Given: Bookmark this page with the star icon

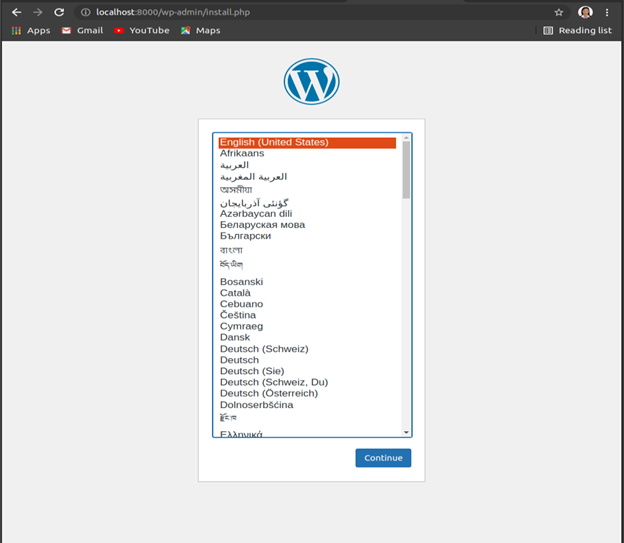Looking at the screenshot, I should click(559, 12).
